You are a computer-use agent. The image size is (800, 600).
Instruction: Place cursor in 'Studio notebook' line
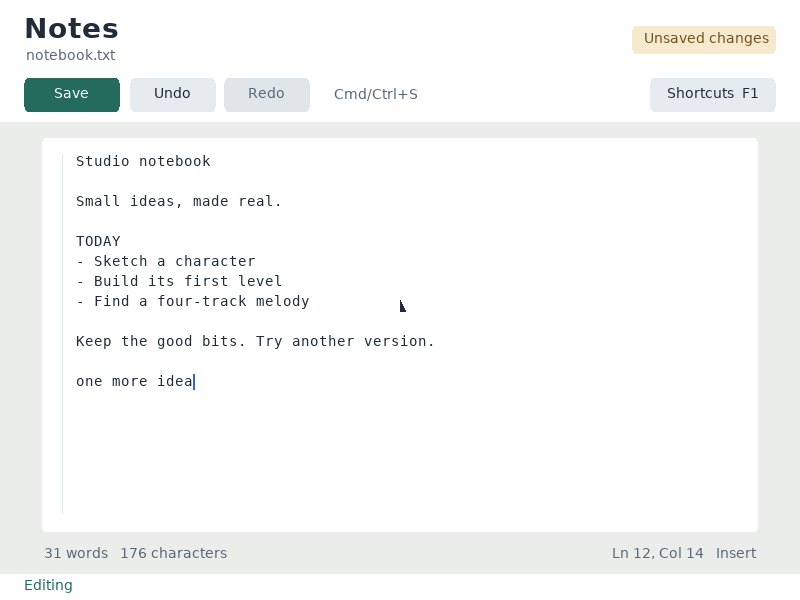[143, 161]
